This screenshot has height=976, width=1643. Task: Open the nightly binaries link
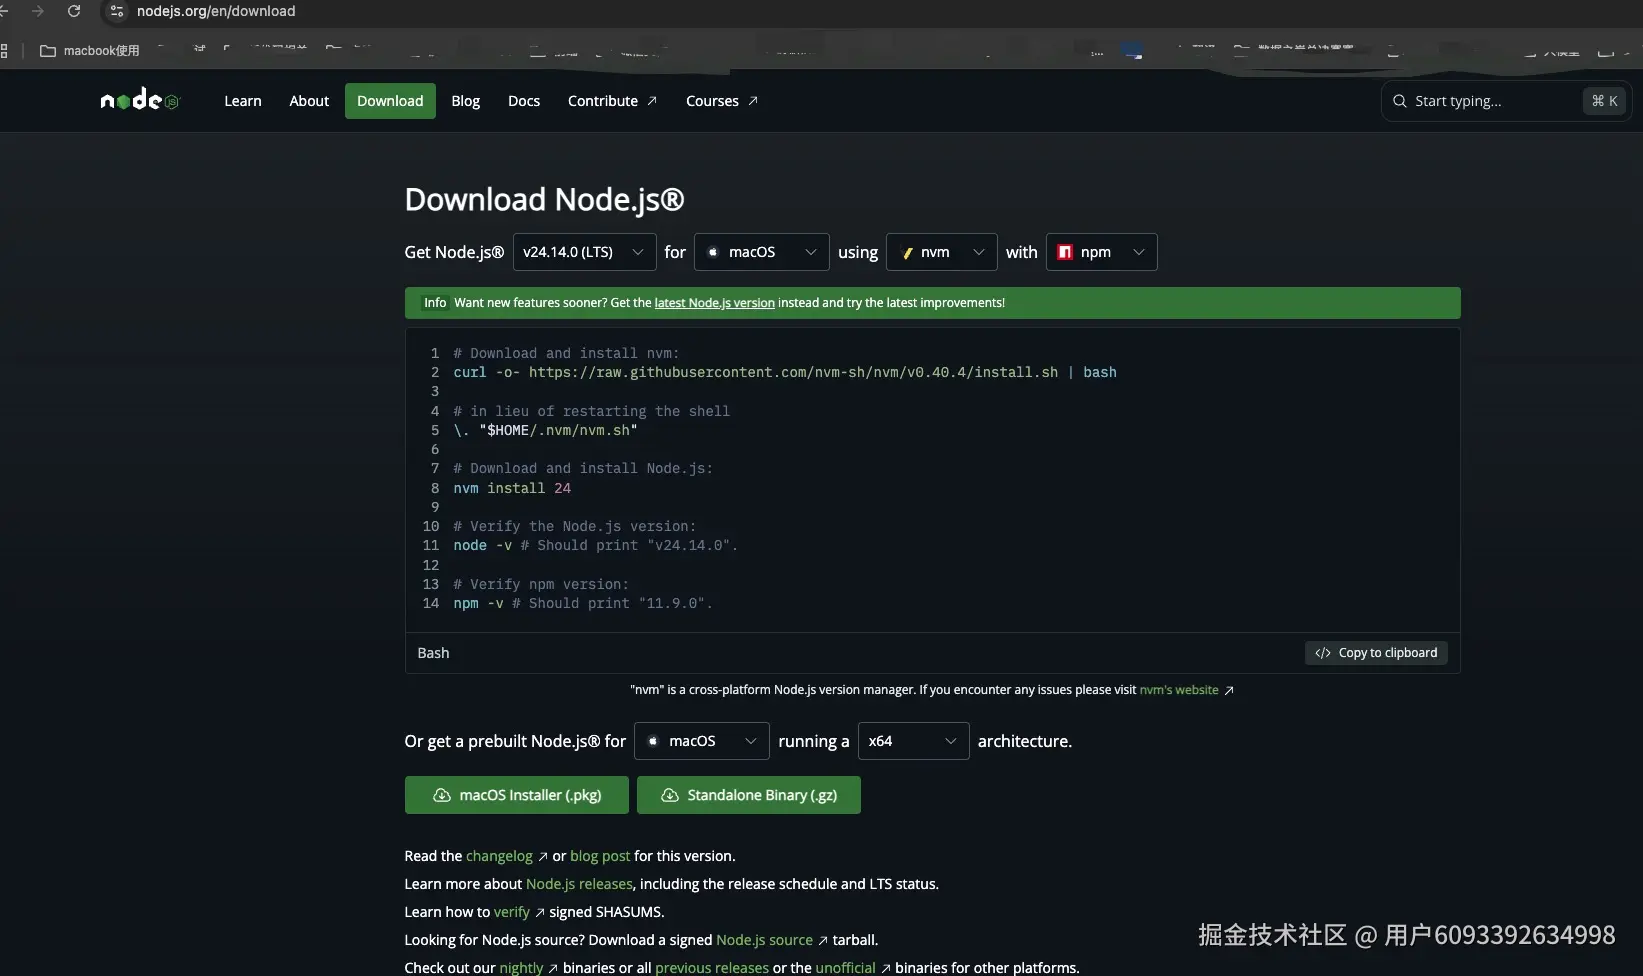(x=522, y=968)
